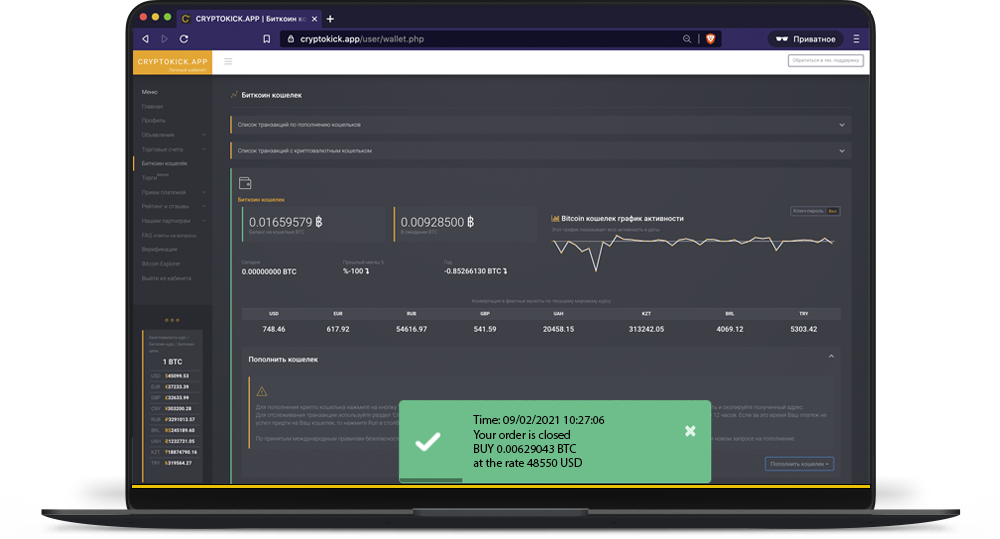Click the Приватное private window glasses badge
Viewport: 1000px width, 539px height.
tap(805, 39)
